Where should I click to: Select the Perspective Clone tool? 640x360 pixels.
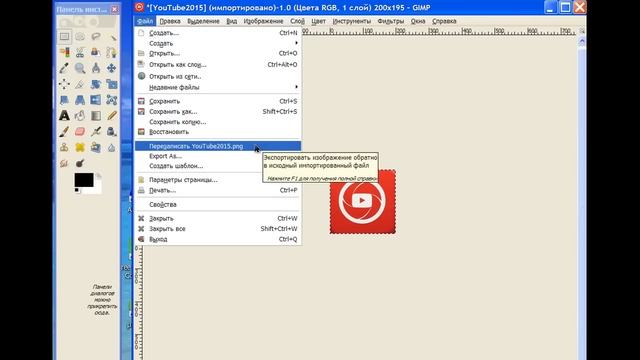click(x=96, y=147)
